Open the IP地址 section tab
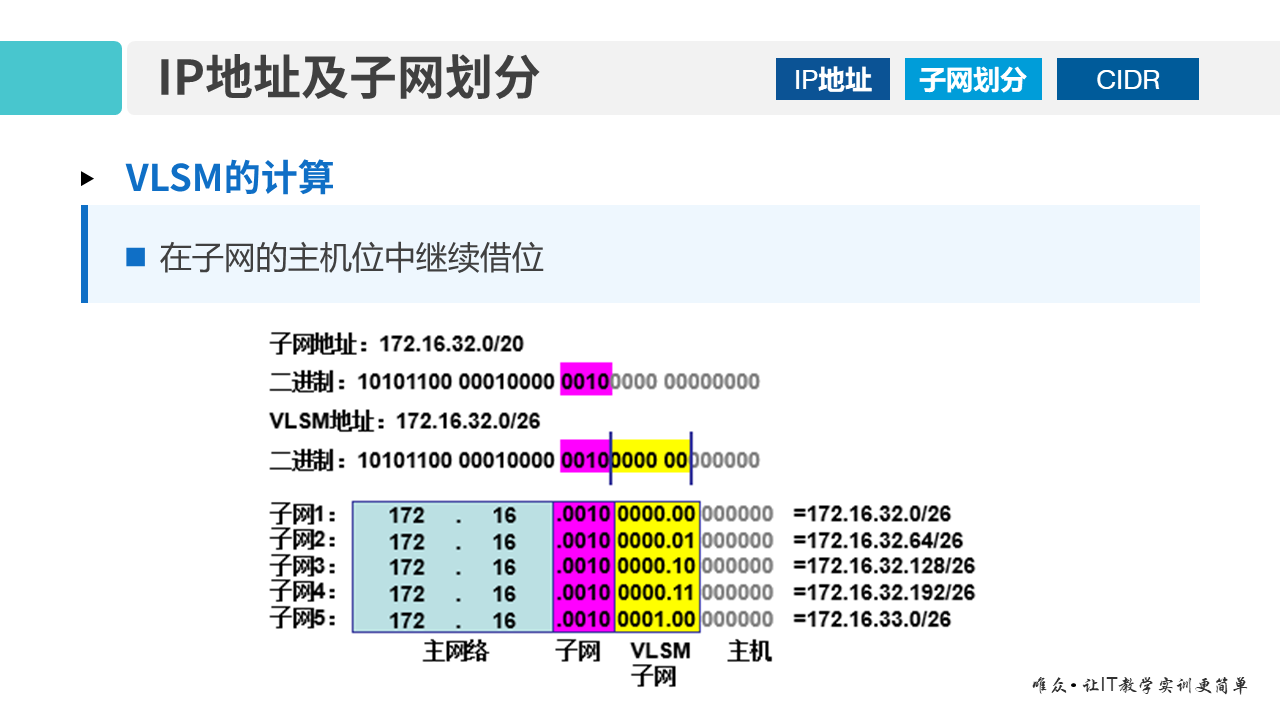The image size is (1280, 720). click(x=832, y=79)
